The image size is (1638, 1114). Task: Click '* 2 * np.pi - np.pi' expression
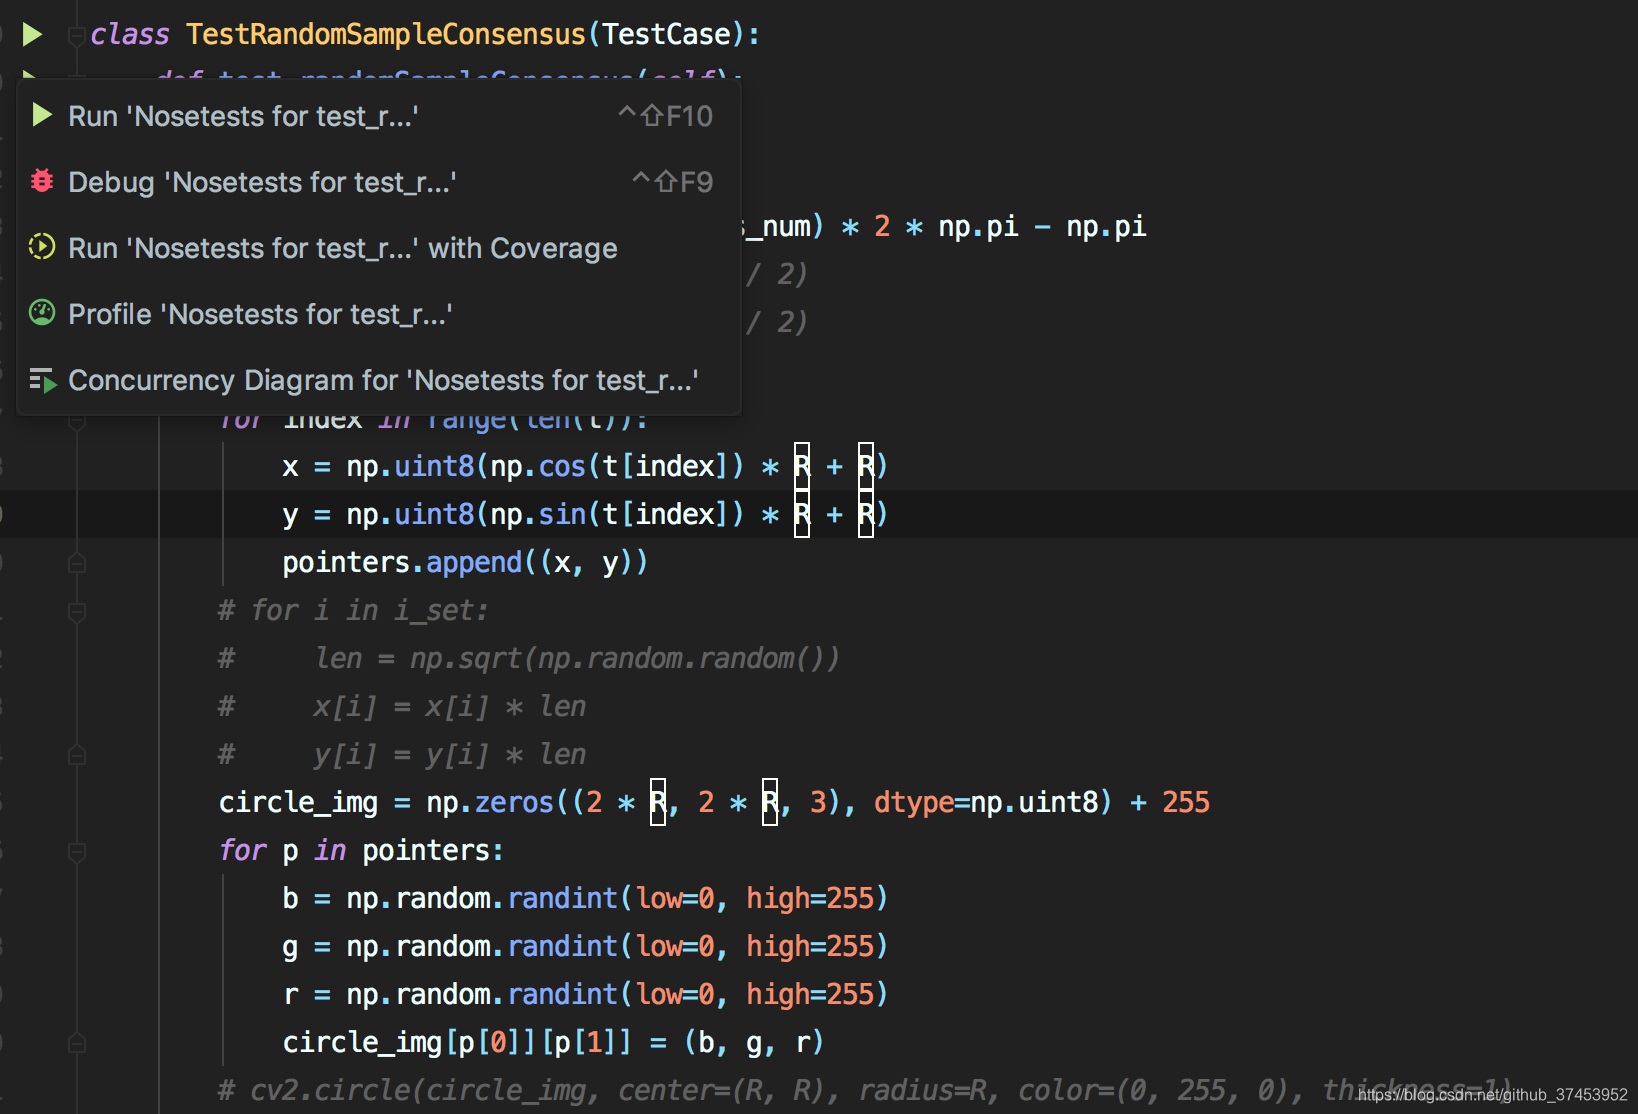click(994, 226)
